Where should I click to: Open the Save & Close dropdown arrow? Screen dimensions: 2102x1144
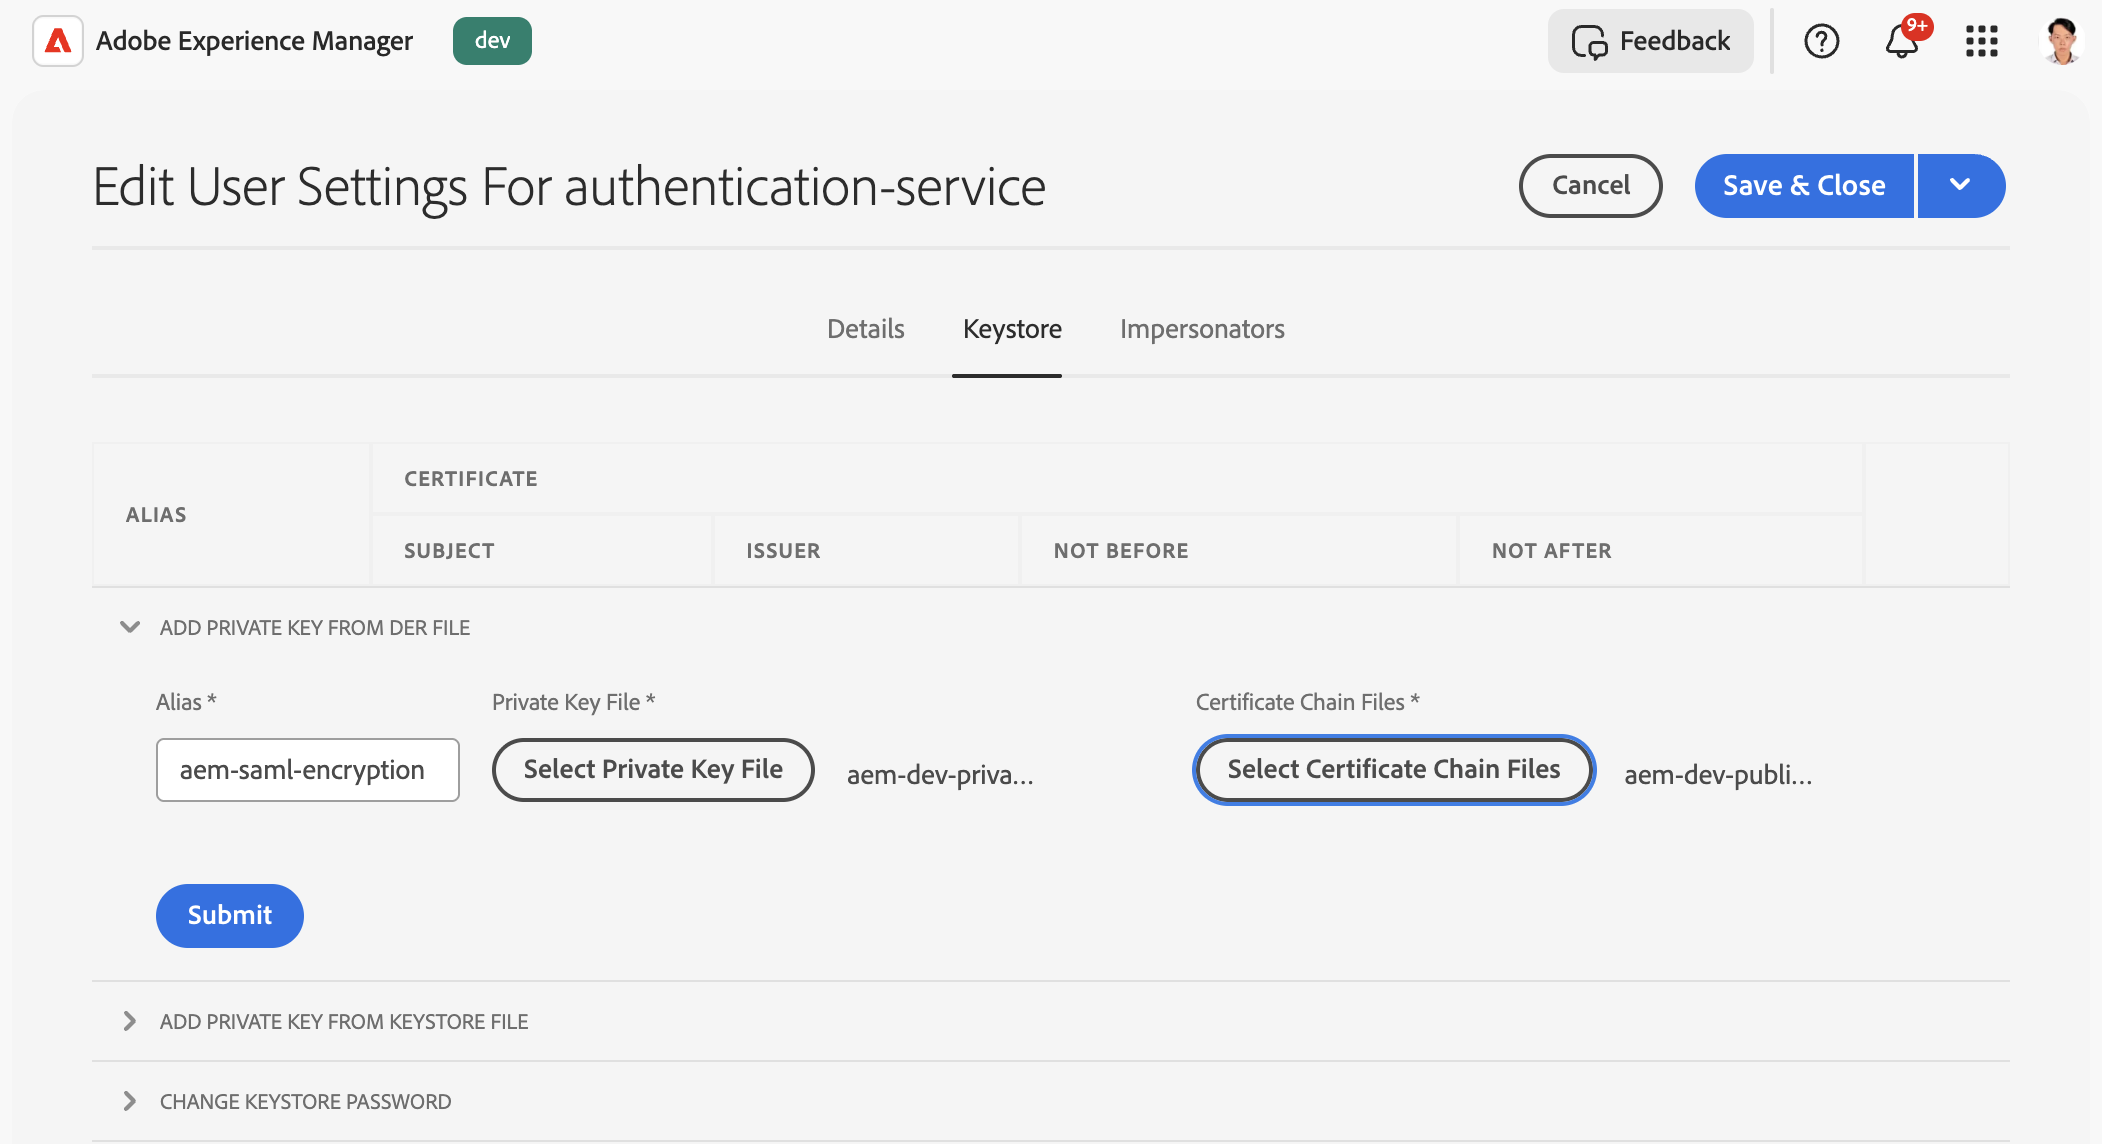coord(1960,185)
